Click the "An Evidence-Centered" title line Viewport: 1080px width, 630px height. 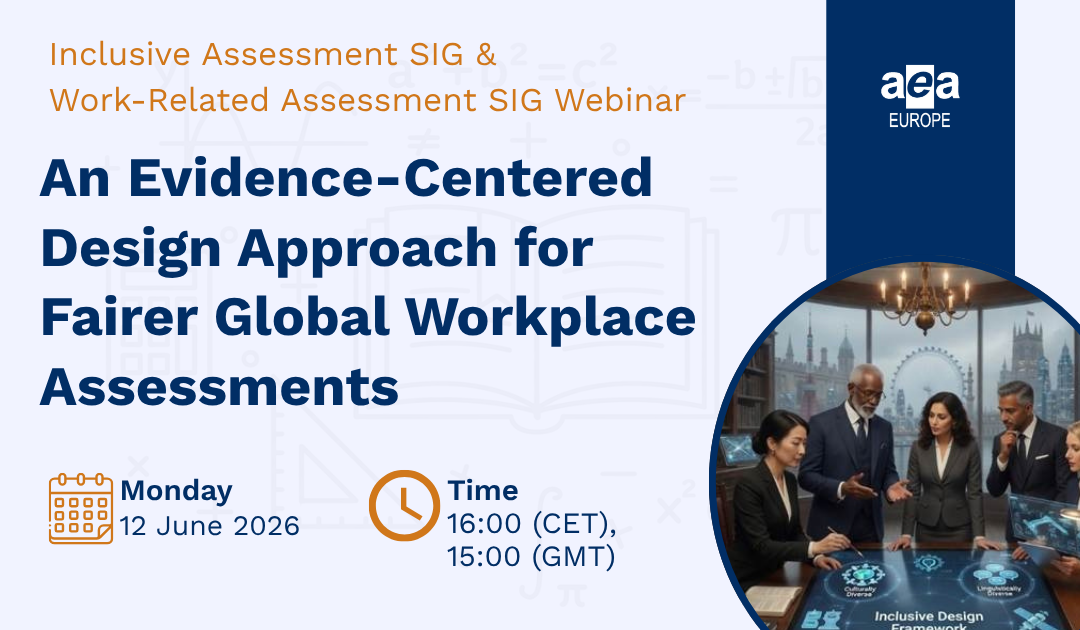pos(346,178)
